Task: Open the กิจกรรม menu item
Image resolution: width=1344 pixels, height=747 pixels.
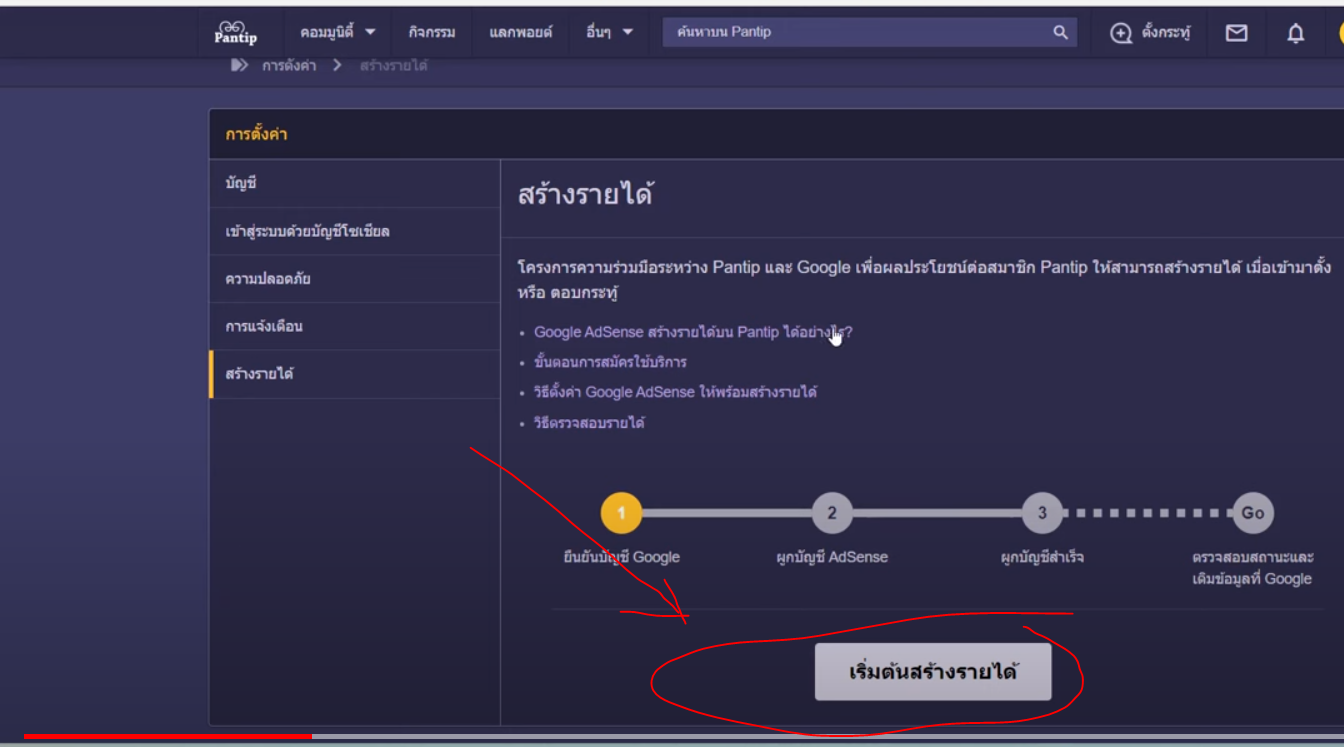Action: [432, 32]
